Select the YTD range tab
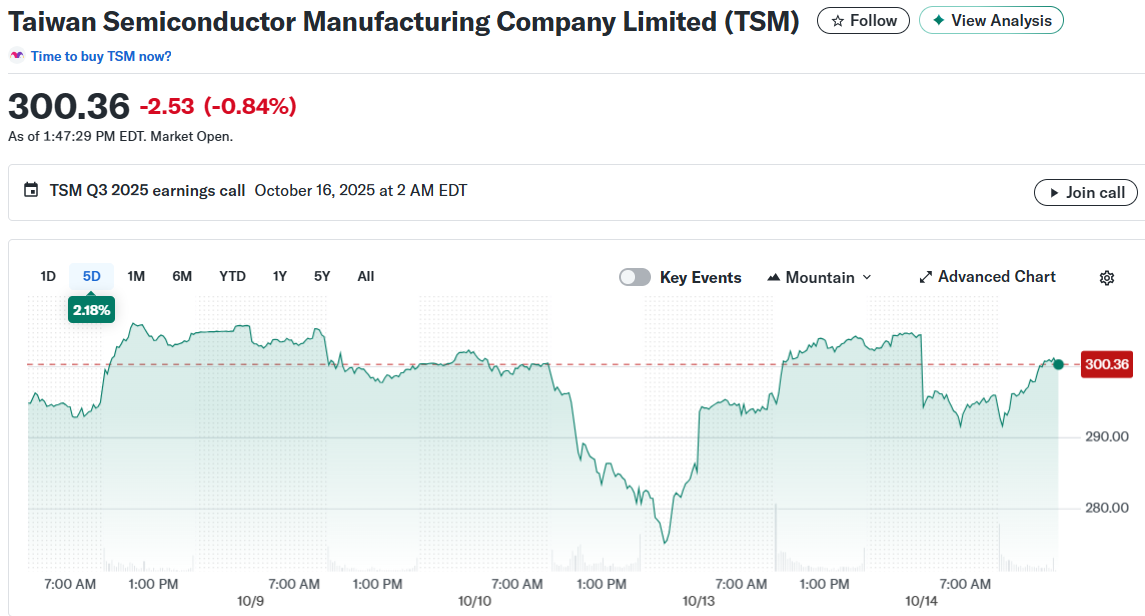Viewport: 1145px width, 616px height. click(x=232, y=276)
